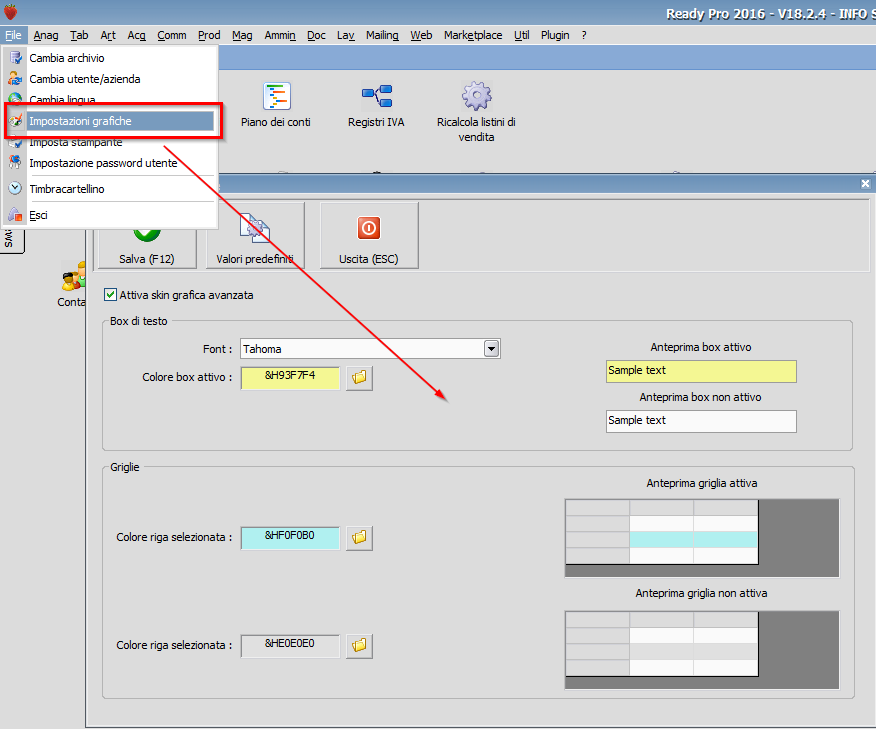Click Valori predefiniti button
This screenshot has height=729, width=876.
point(255,235)
